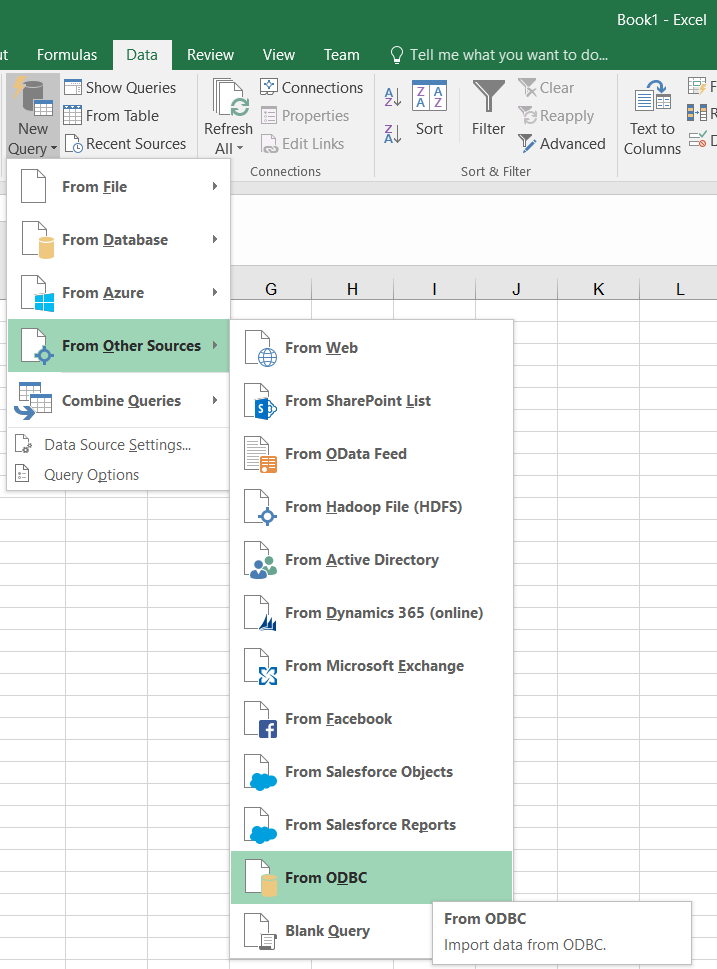Image resolution: width=717 pixels, height=969 pixels.
Task: Sort A to Z ascending icon
Action: coord(392,96)
